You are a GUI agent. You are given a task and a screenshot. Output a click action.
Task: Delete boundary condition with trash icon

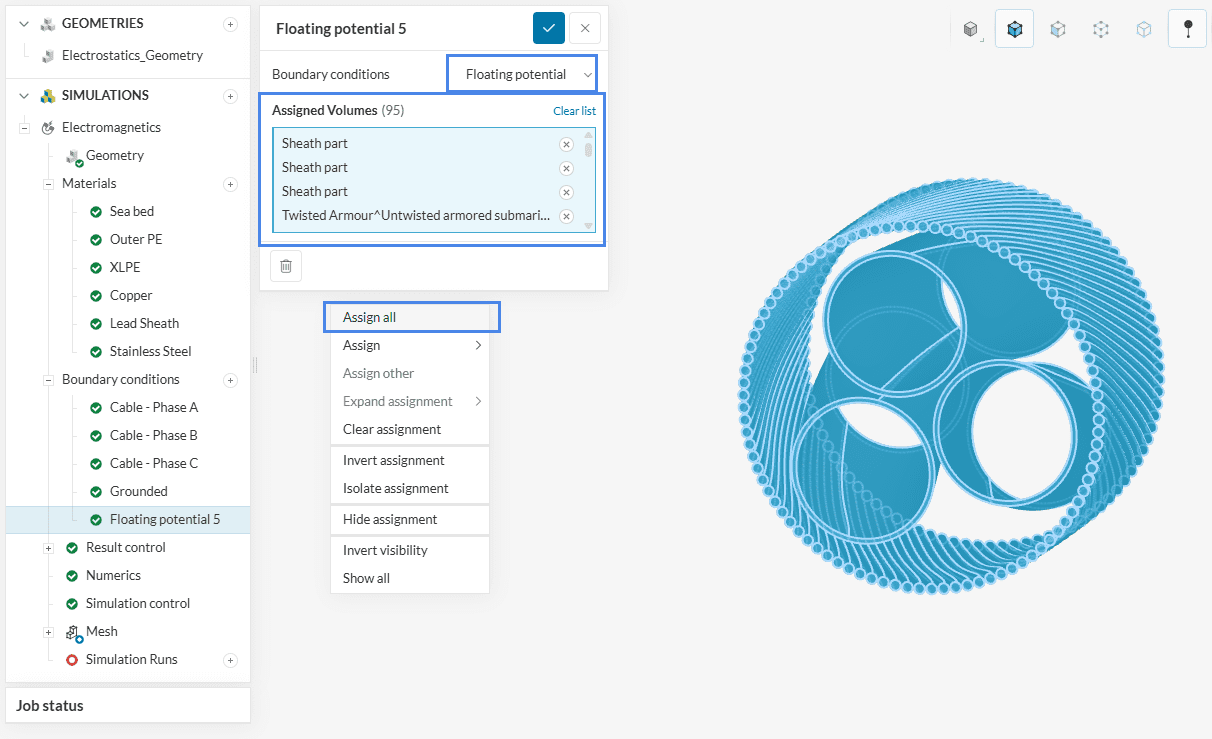click(286, 266)
